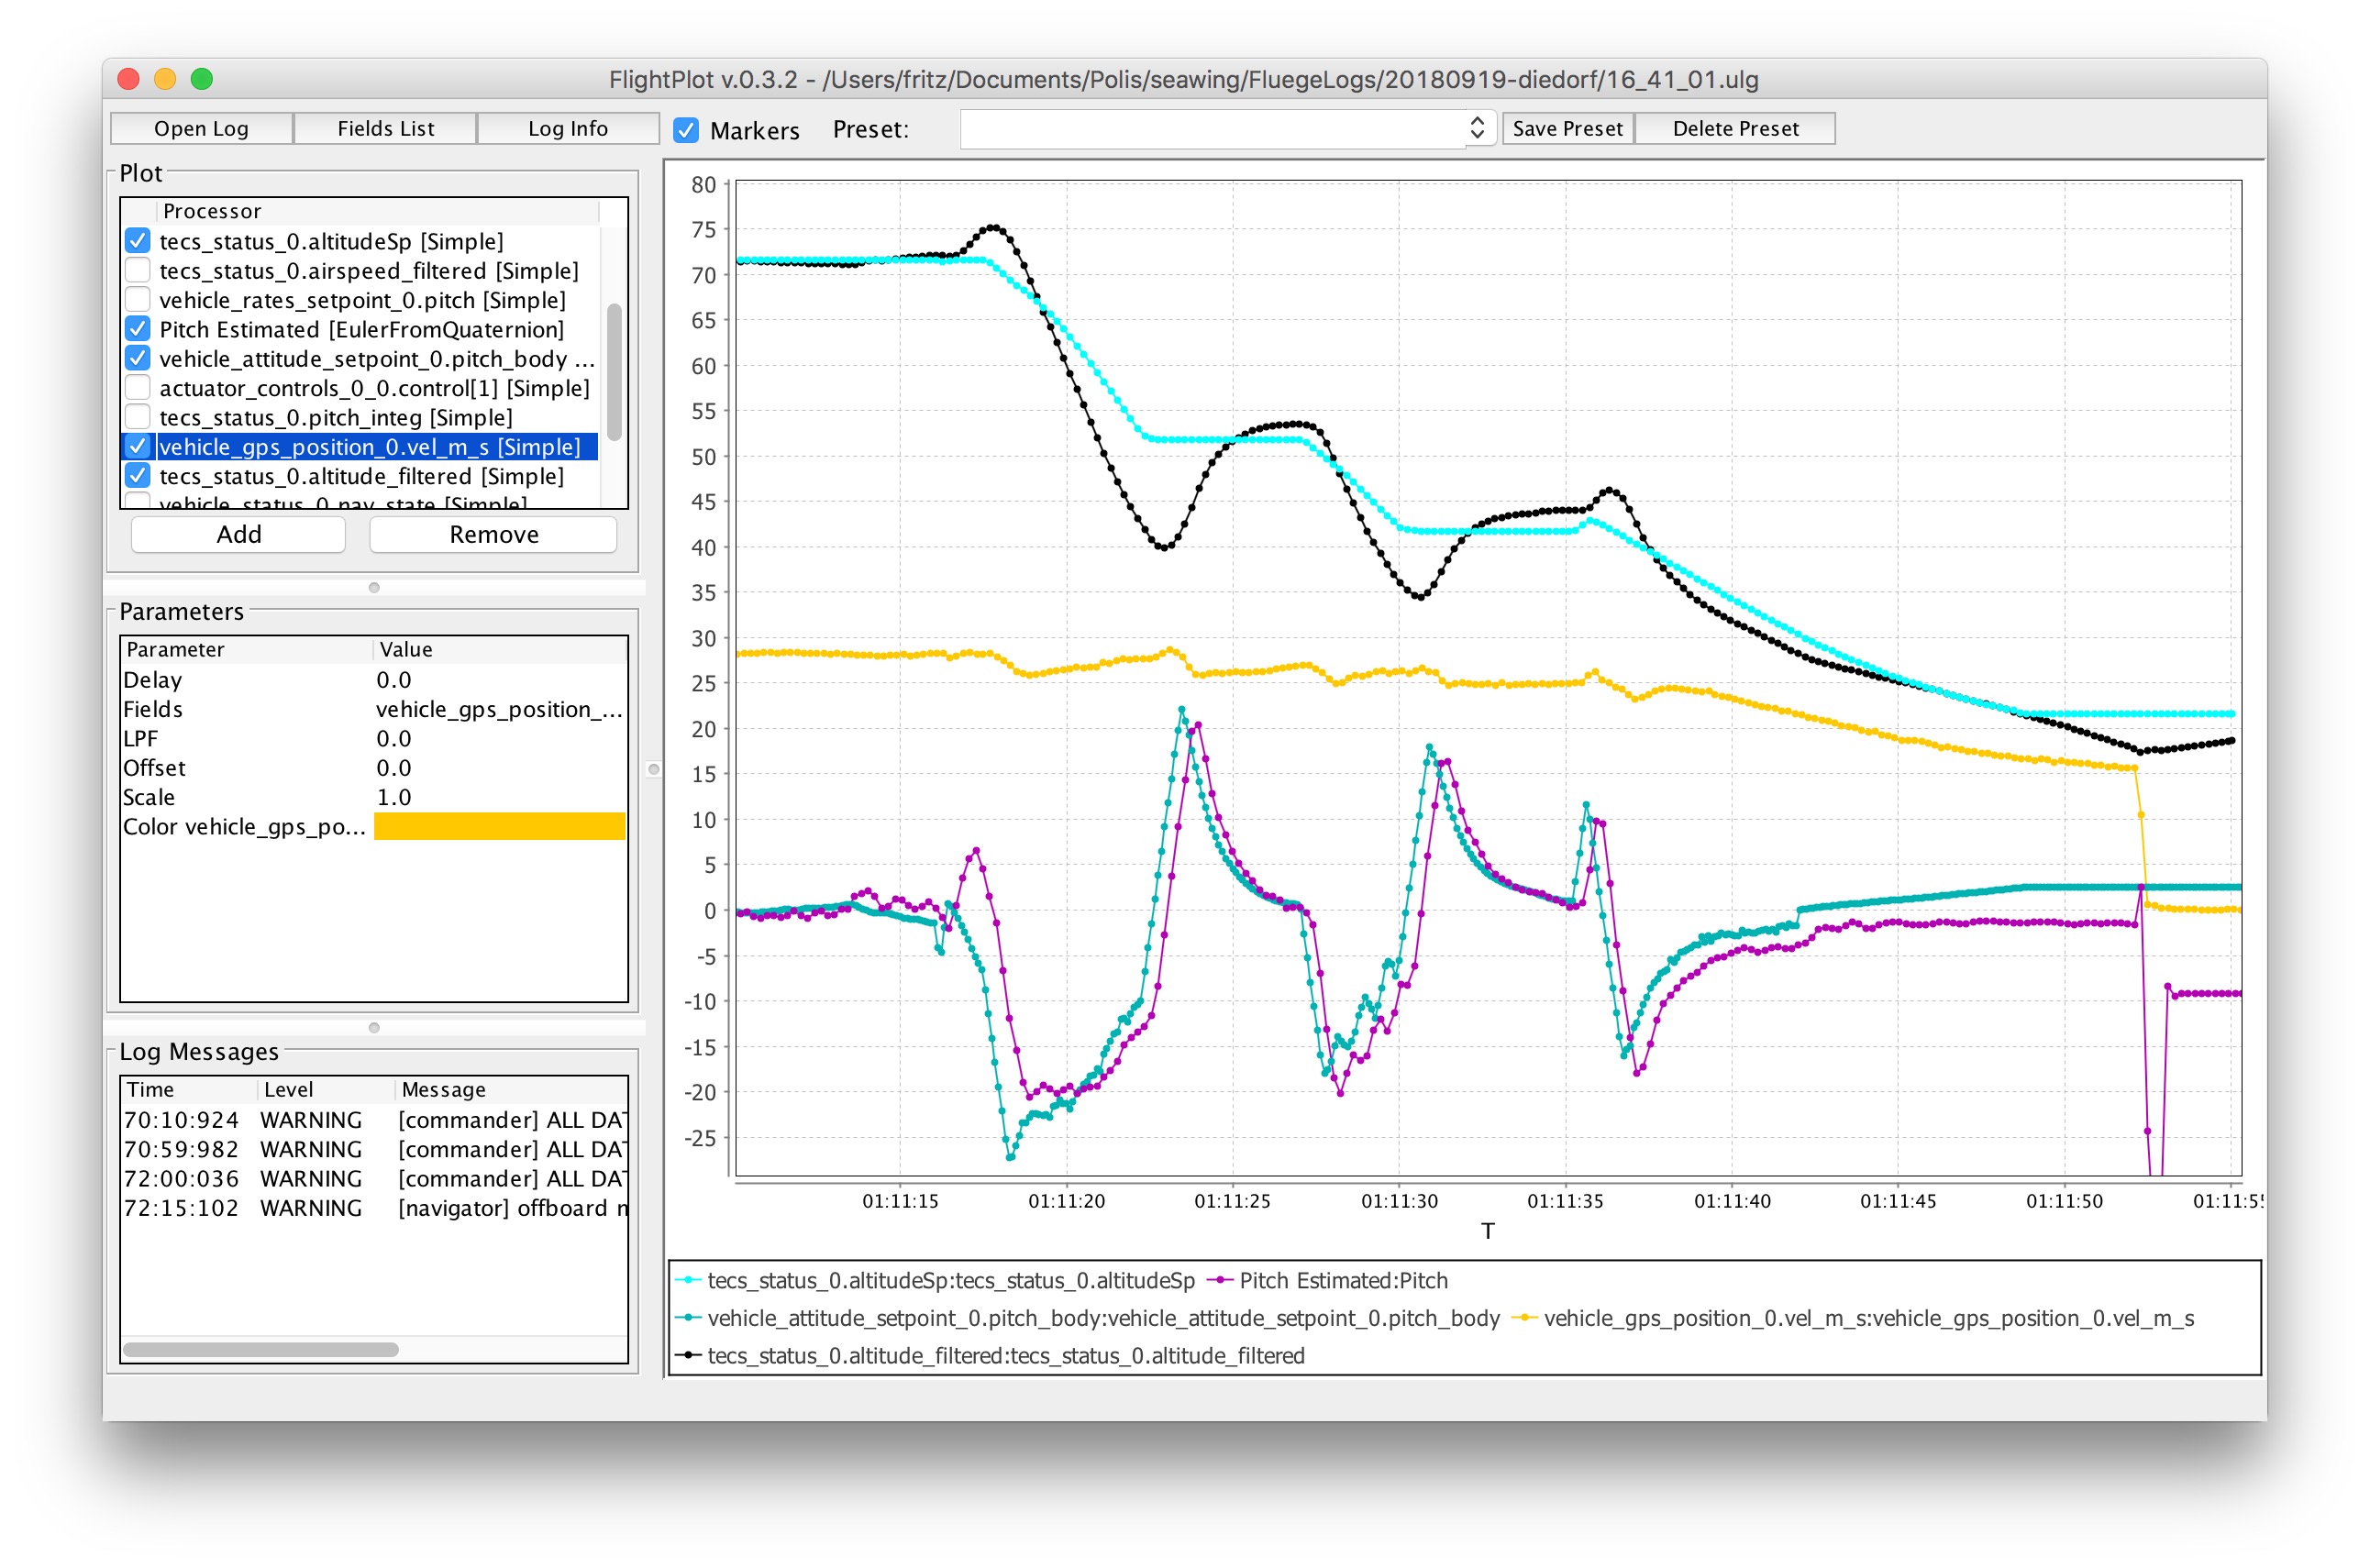Enable tecs_status_0.airspeed_filtered checkbox
This screenshot has height=1568, width=2370.
click(x=138, y=271)
